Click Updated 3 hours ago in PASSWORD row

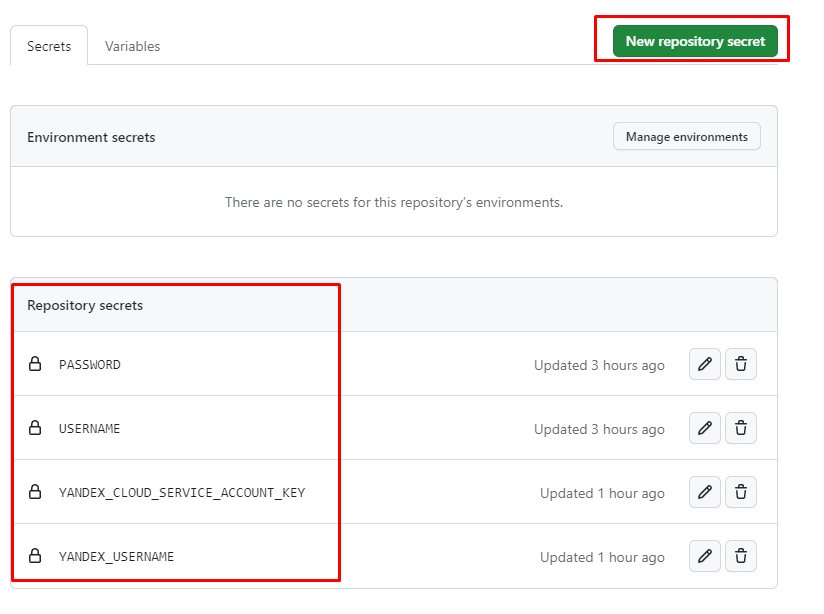[599, 365]
